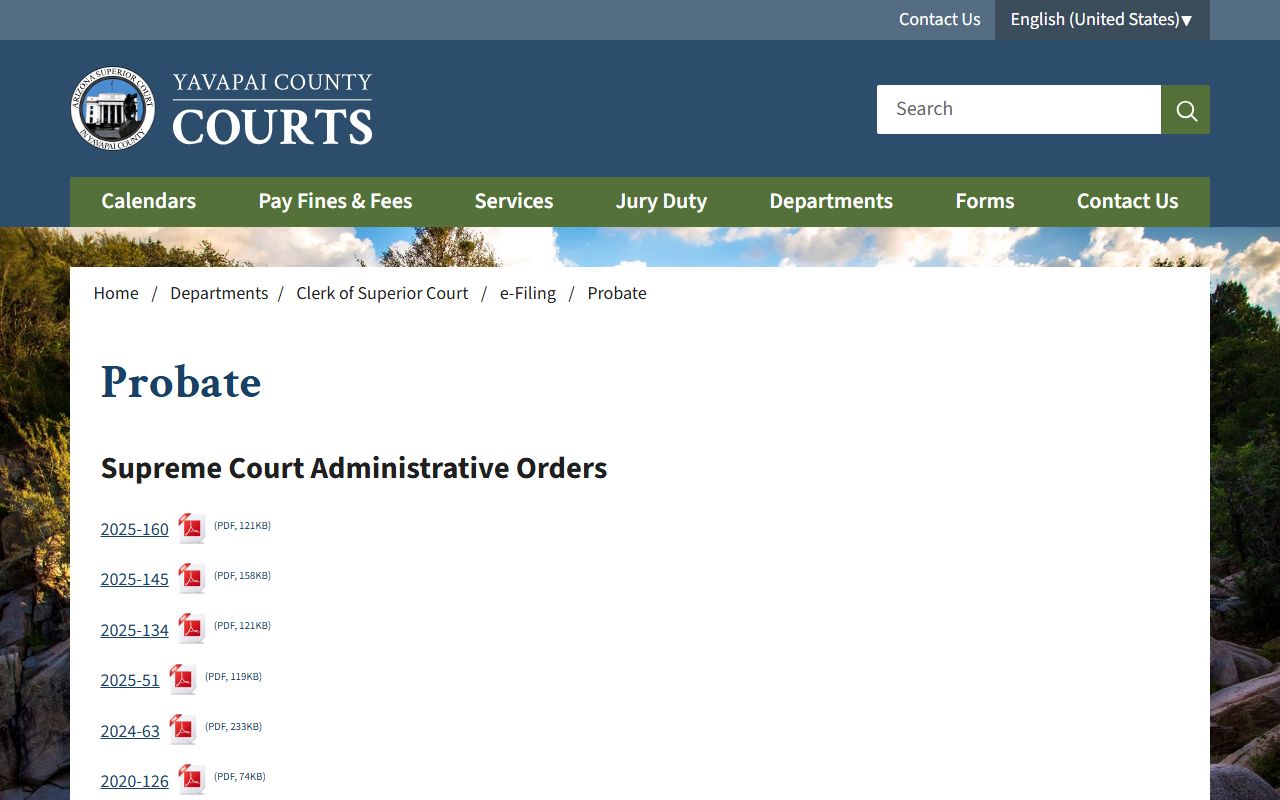Click the (PDF, 119KB) size label
This screenshot has width=1280, height=800.
point(233,676)
